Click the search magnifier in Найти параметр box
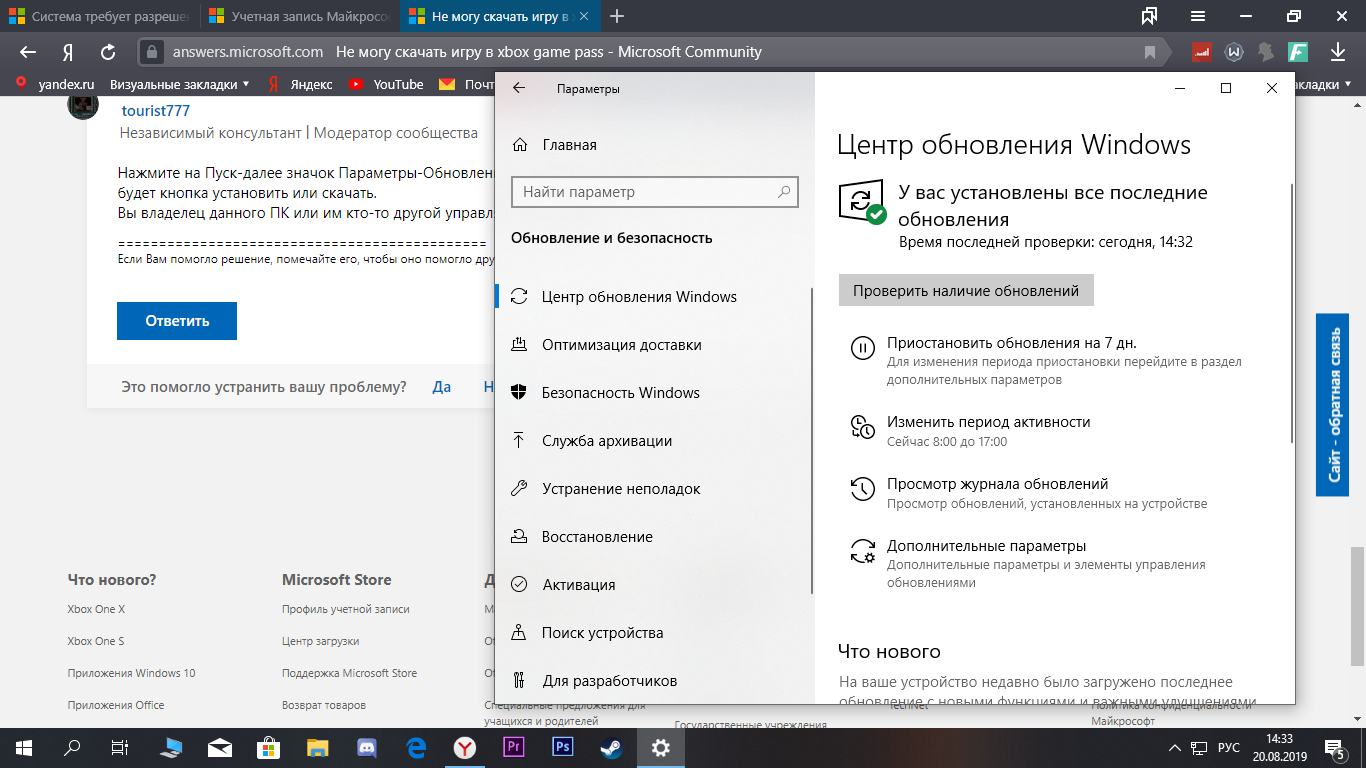 click(x=784, y=192)
